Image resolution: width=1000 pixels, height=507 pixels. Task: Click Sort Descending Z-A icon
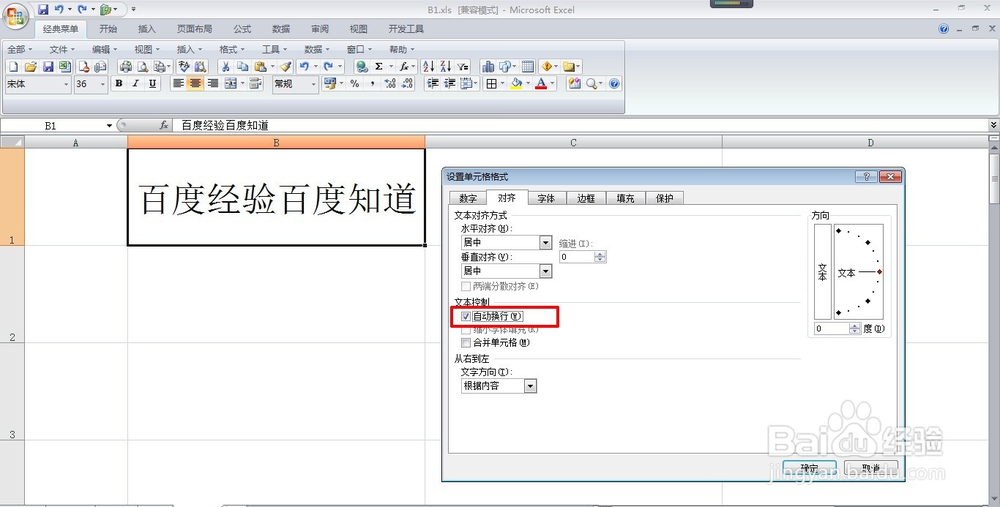[445, 66]
